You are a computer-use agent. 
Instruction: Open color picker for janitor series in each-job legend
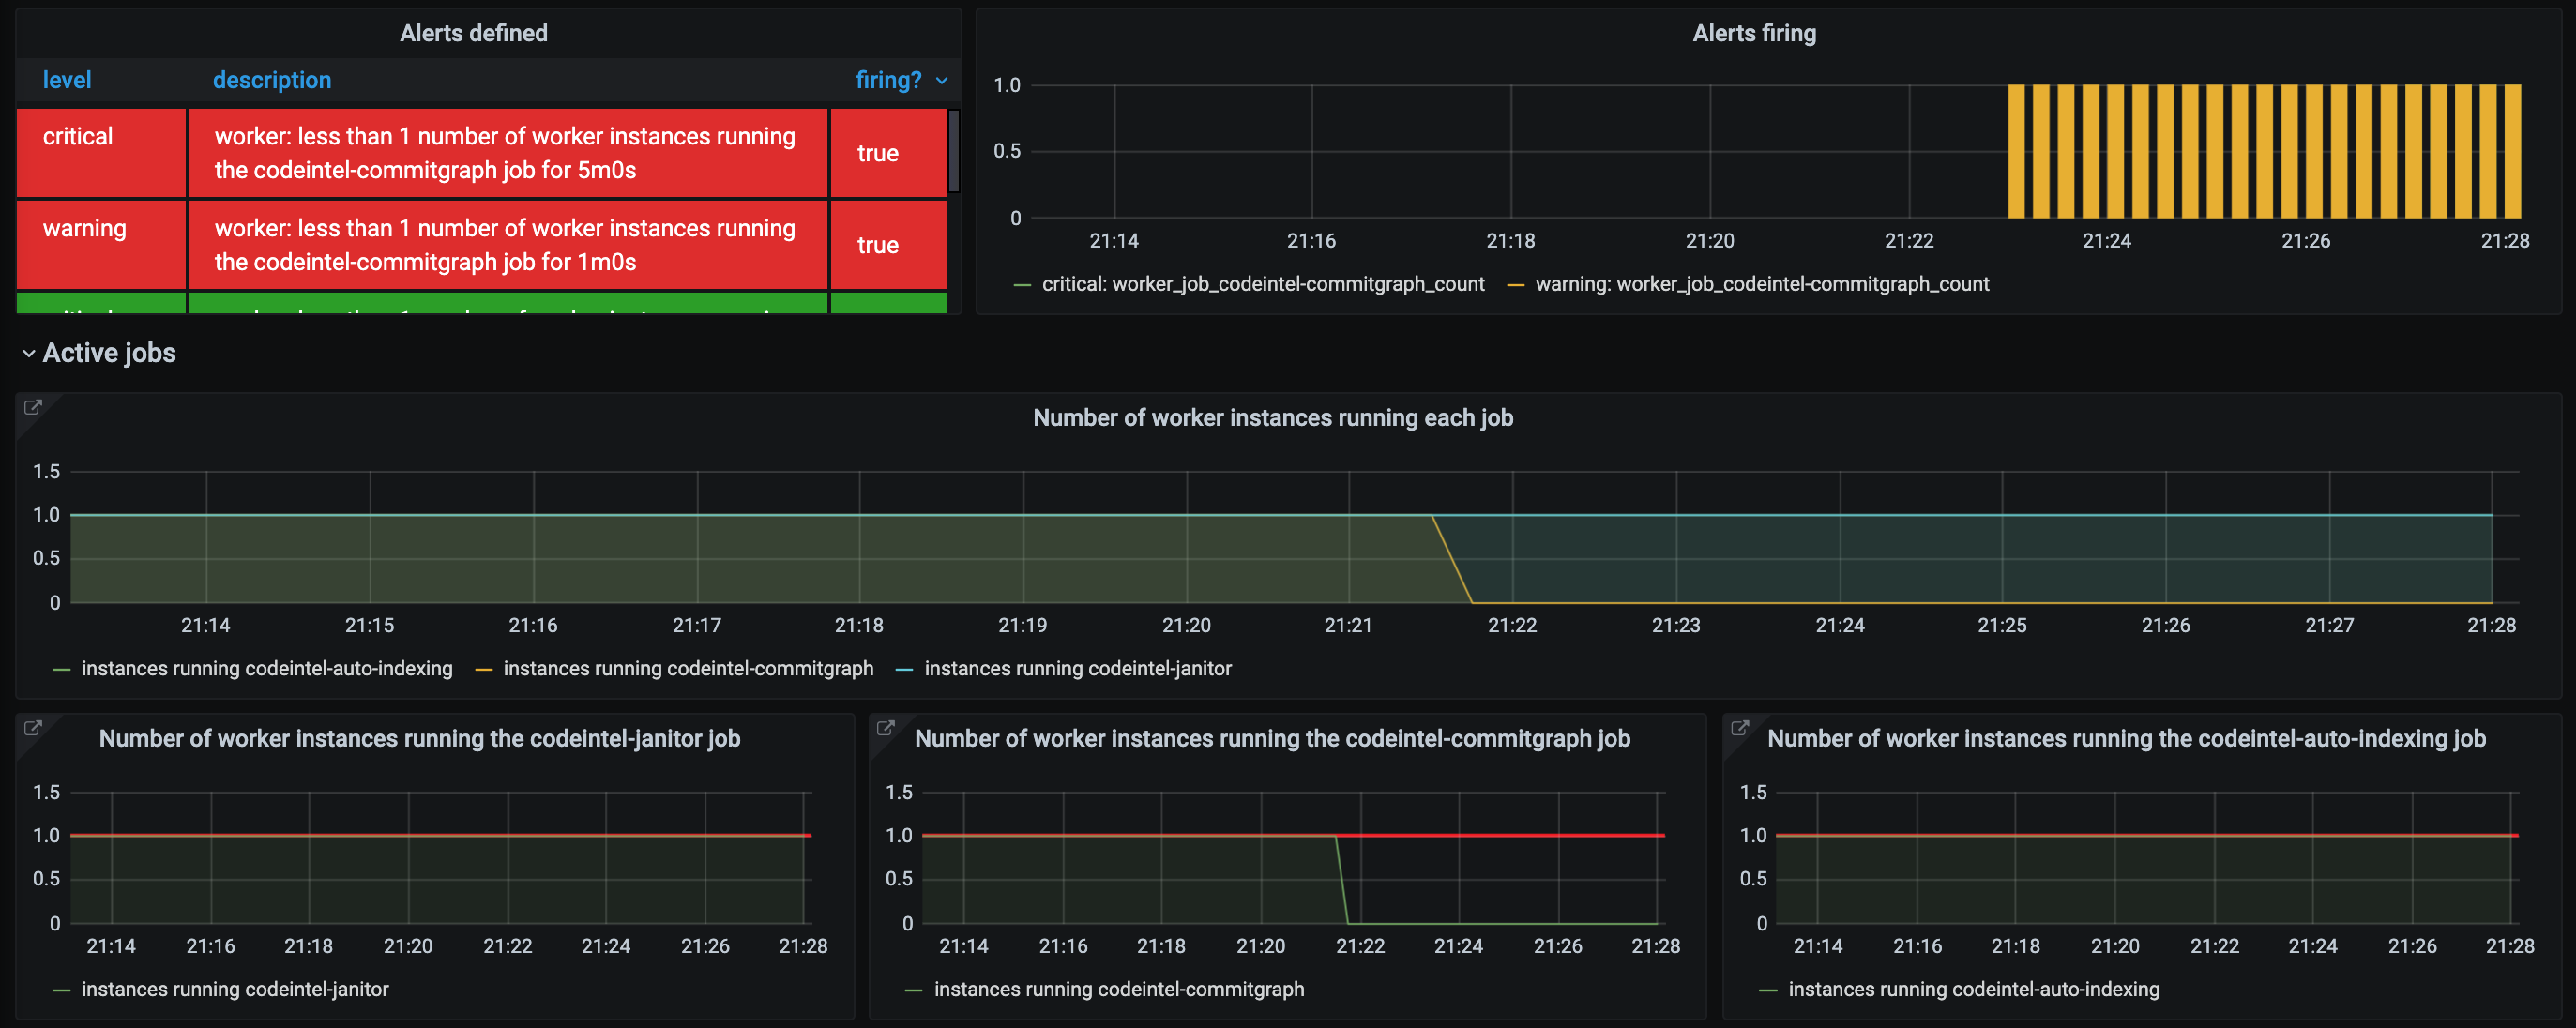click(x=904, y=670)
